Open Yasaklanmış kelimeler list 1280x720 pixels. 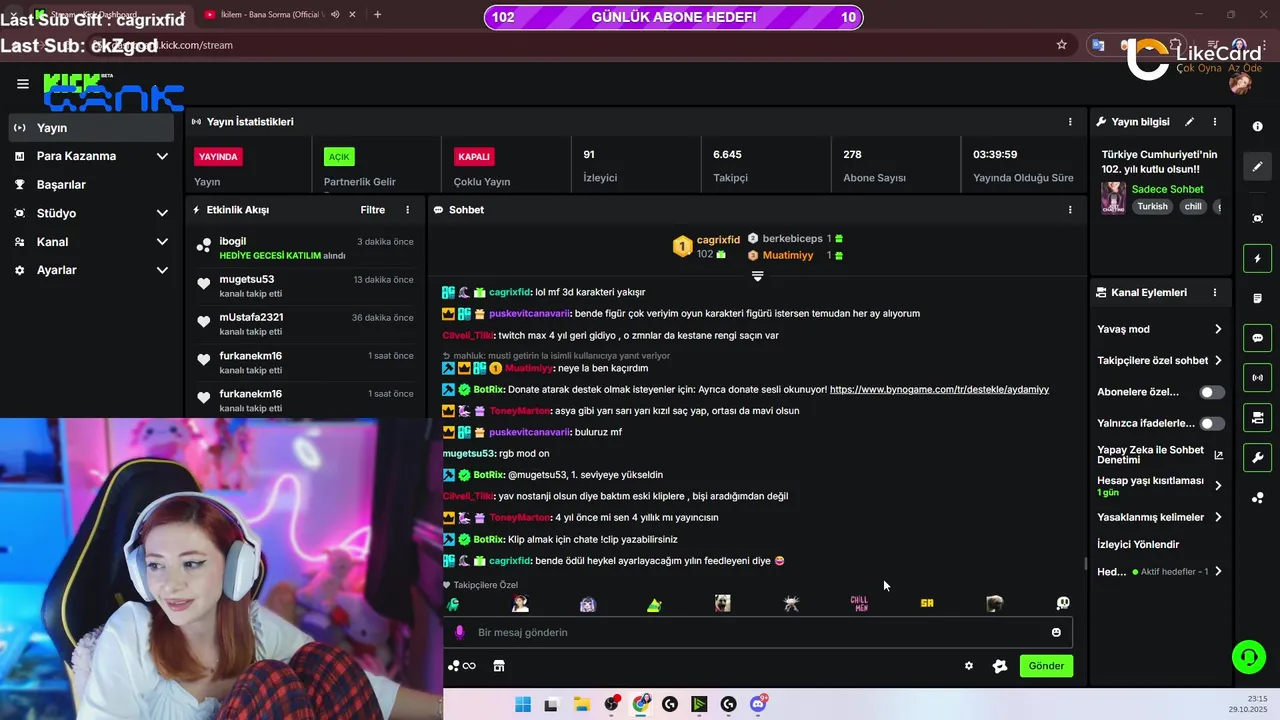tap(1217, 517)
